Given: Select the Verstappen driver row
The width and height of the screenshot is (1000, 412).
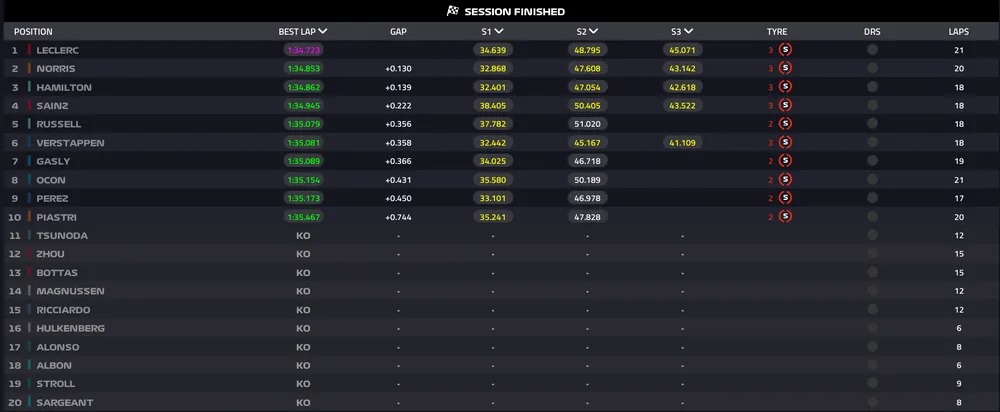Looking at the screenshot, I should click(x=500, y=142).
